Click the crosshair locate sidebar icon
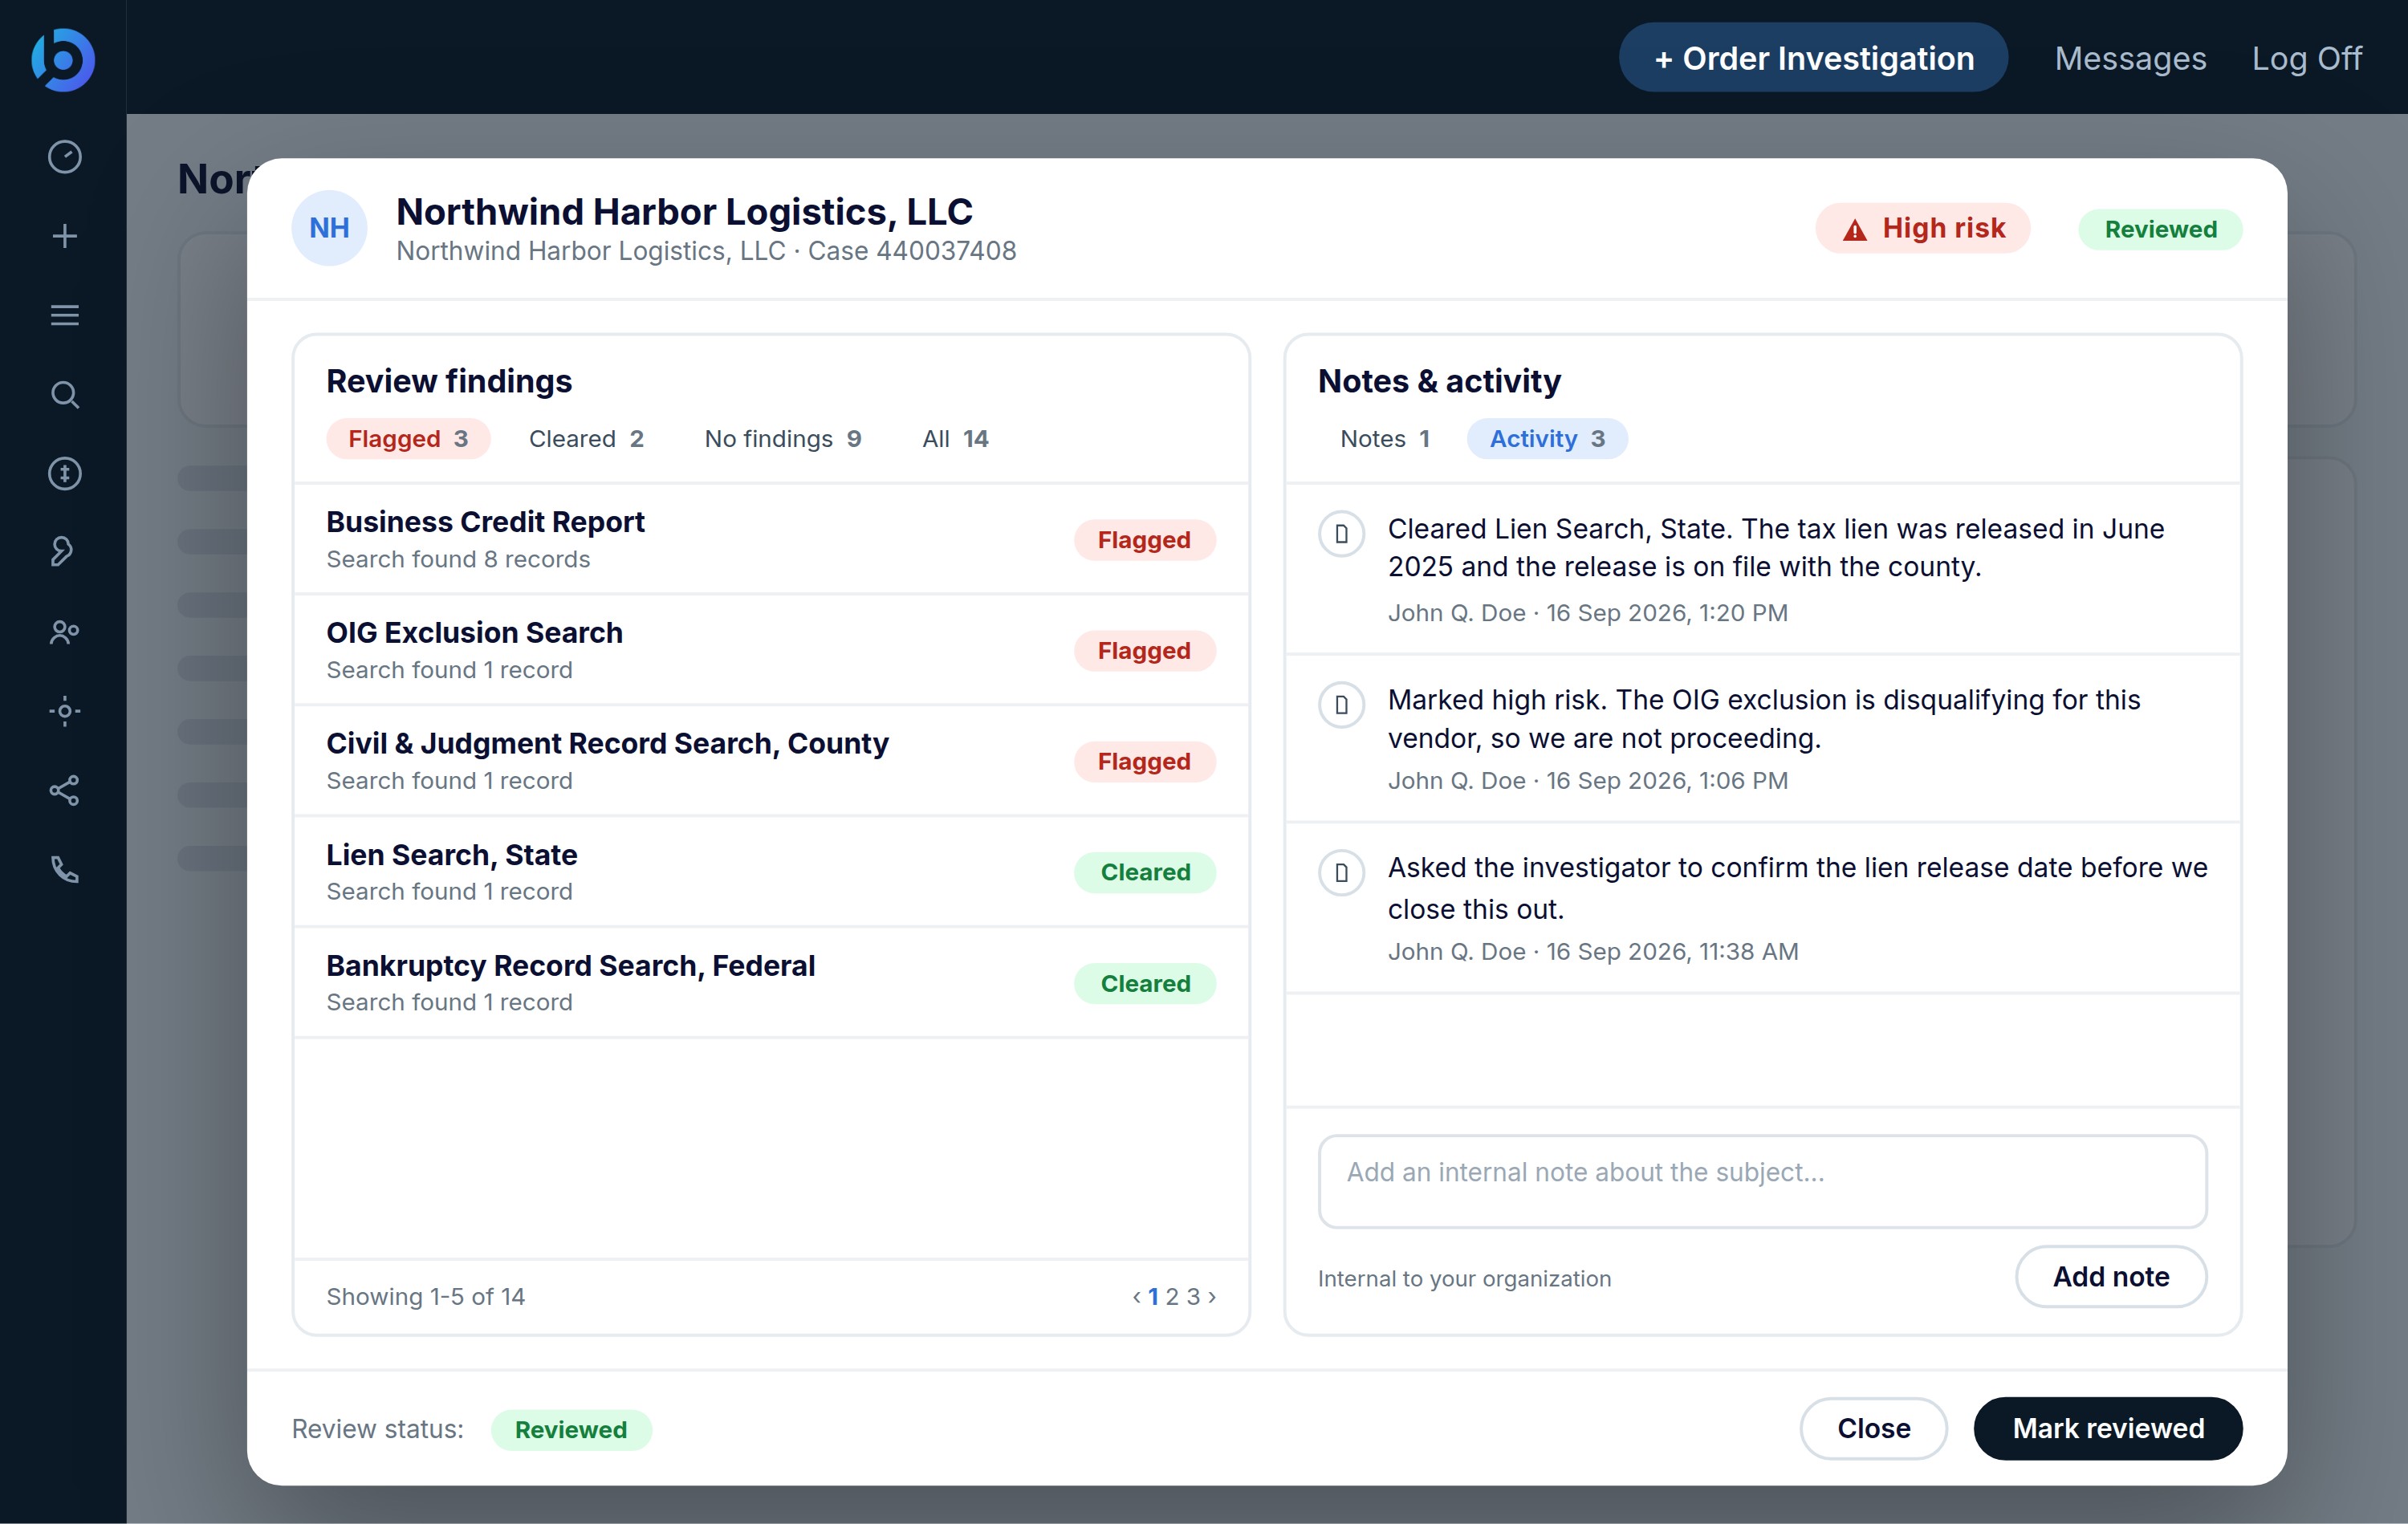Screen dimensions: 2408x1524 [x=65, y=711]
